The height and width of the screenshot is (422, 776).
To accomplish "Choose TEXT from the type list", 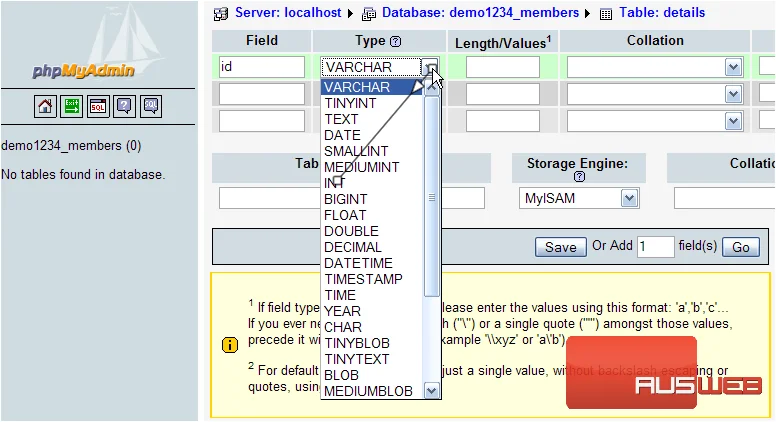I will [x=372, y=119].
